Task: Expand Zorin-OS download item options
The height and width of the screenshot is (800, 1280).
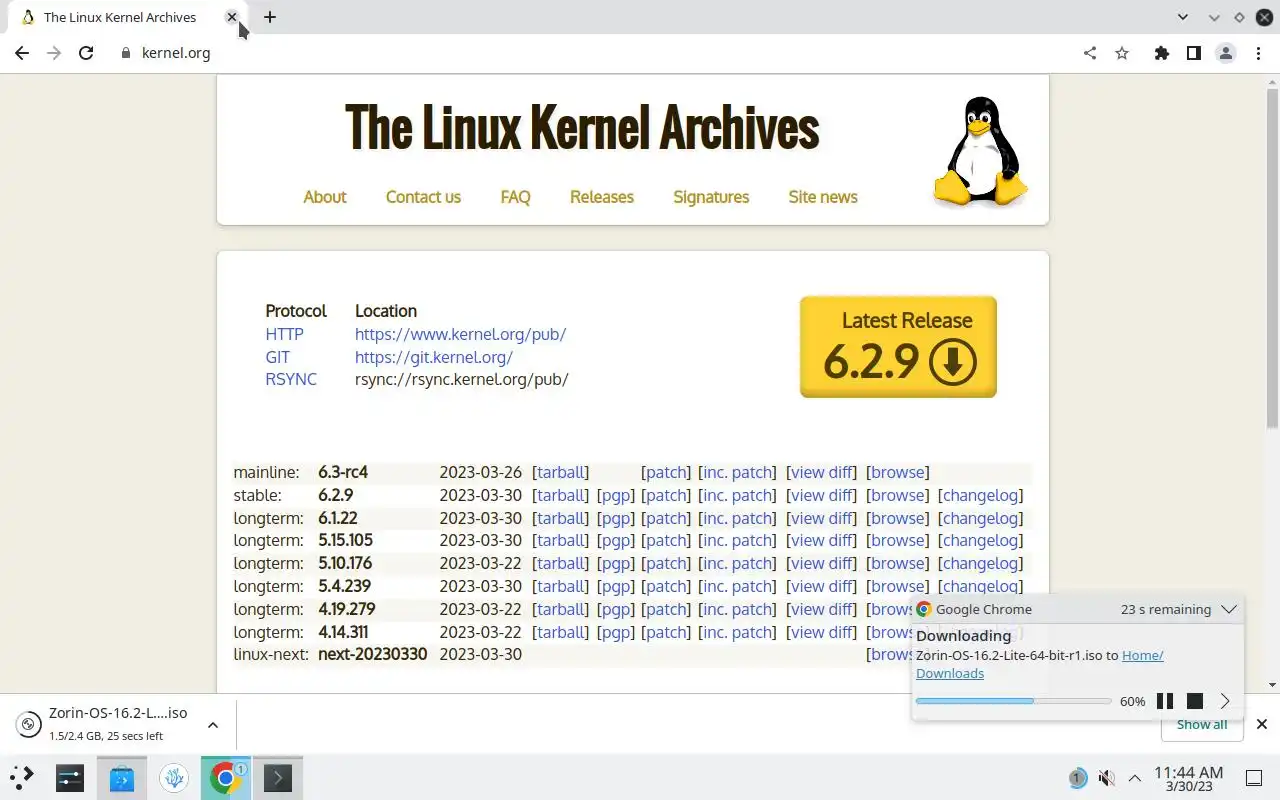Action: coord(212,725)
